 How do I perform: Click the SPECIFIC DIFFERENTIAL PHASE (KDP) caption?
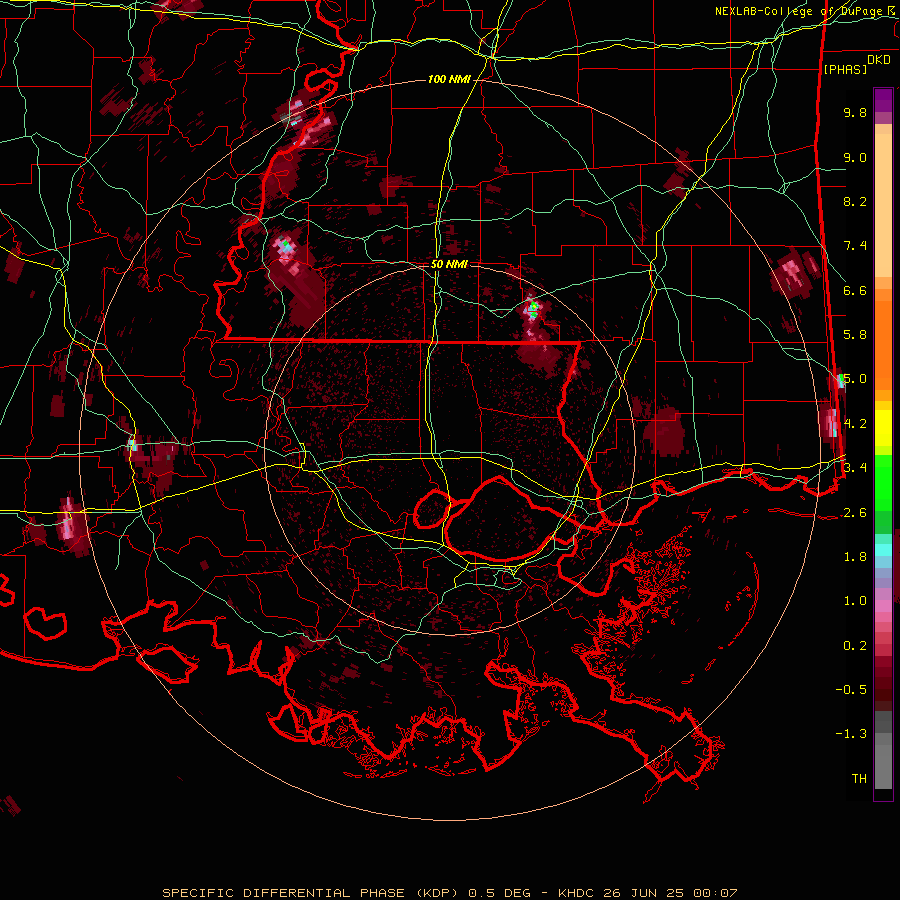(x=309, y=893)
